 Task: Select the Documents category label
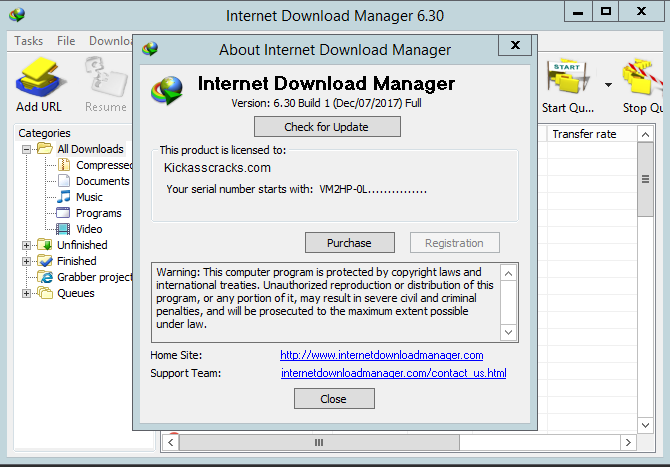(x=103, y=181)
